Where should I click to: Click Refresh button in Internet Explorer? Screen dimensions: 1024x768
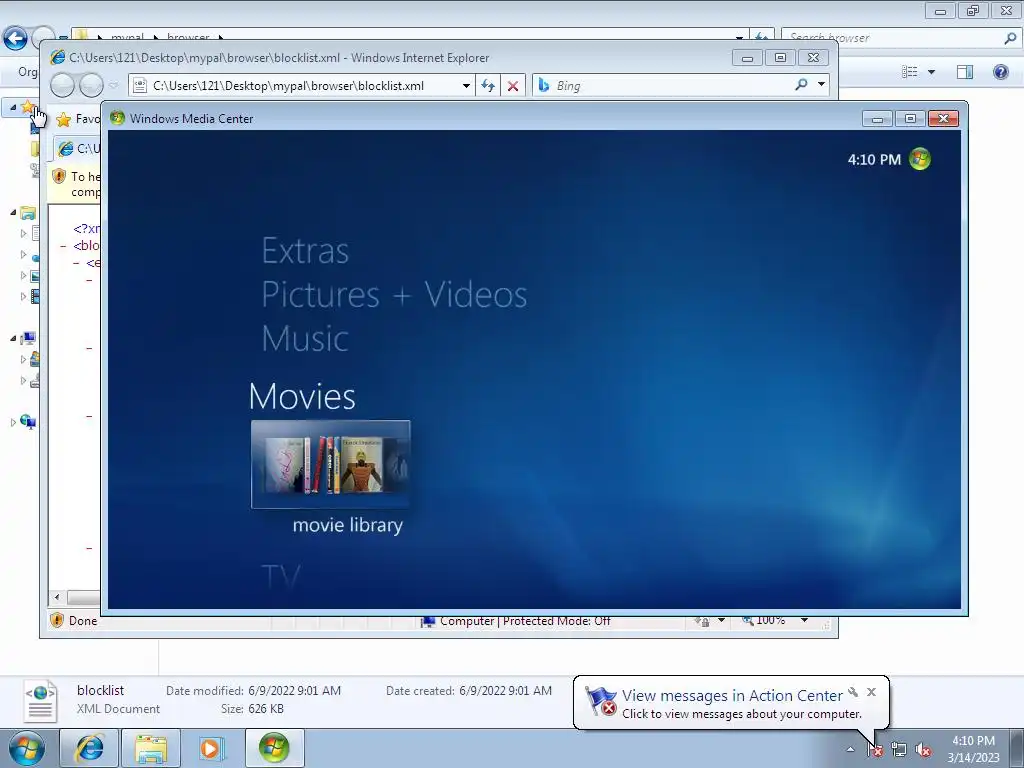point(487,86)
